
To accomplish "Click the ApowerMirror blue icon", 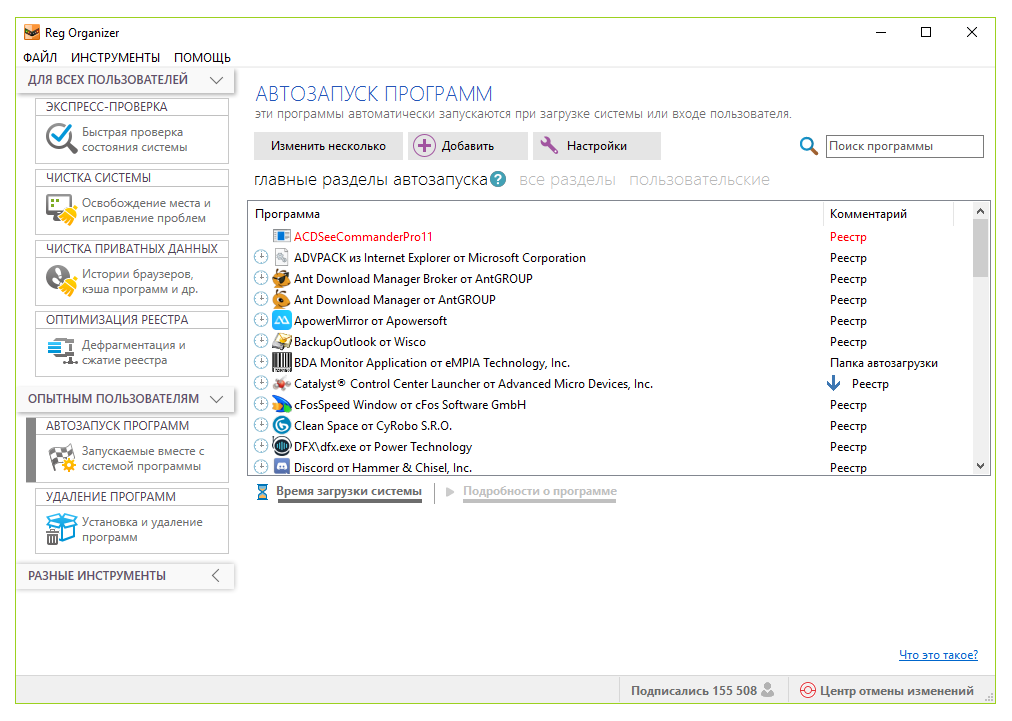I will (281, 320).
